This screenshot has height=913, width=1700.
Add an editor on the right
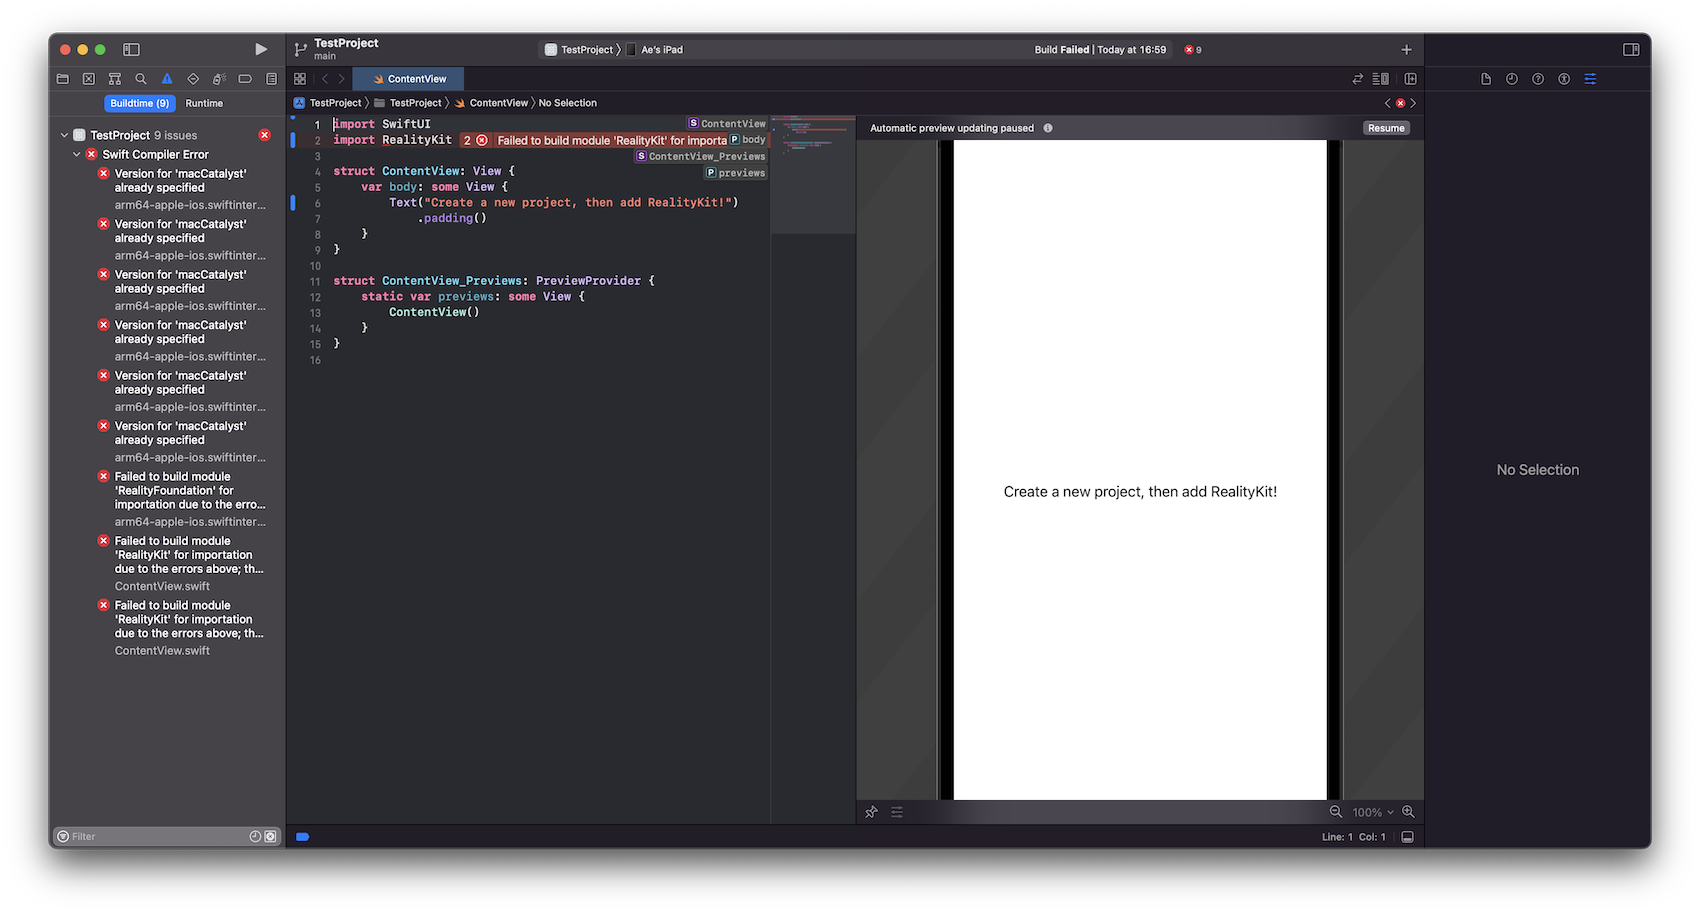tap(1410, 79)
